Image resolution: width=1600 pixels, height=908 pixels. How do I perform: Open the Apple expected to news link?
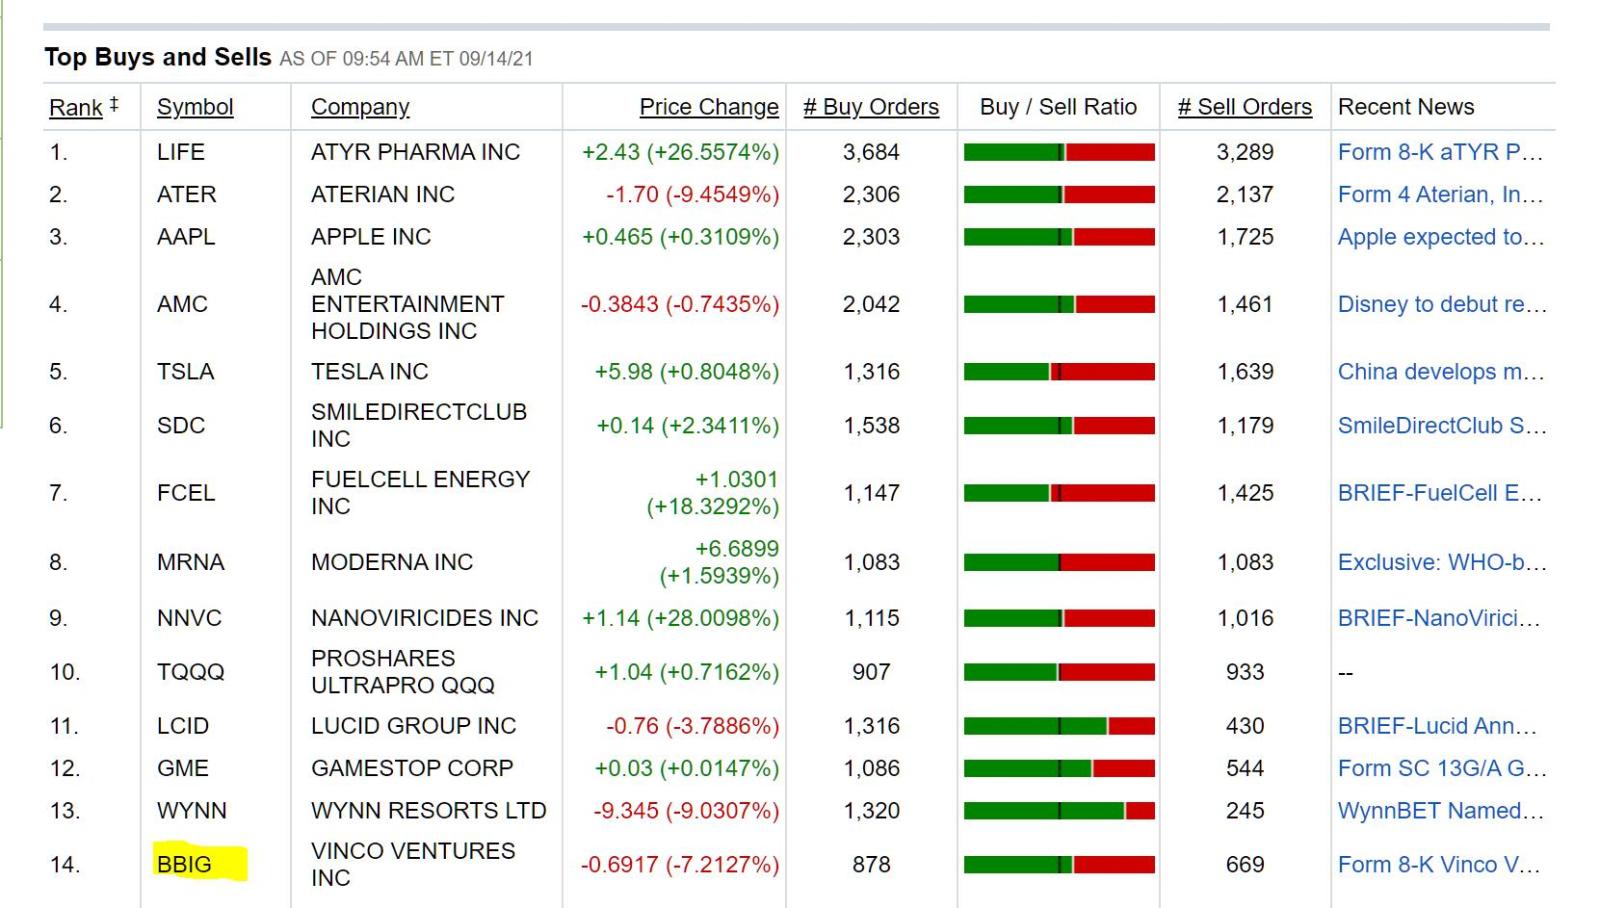(x=1441, y=237)
